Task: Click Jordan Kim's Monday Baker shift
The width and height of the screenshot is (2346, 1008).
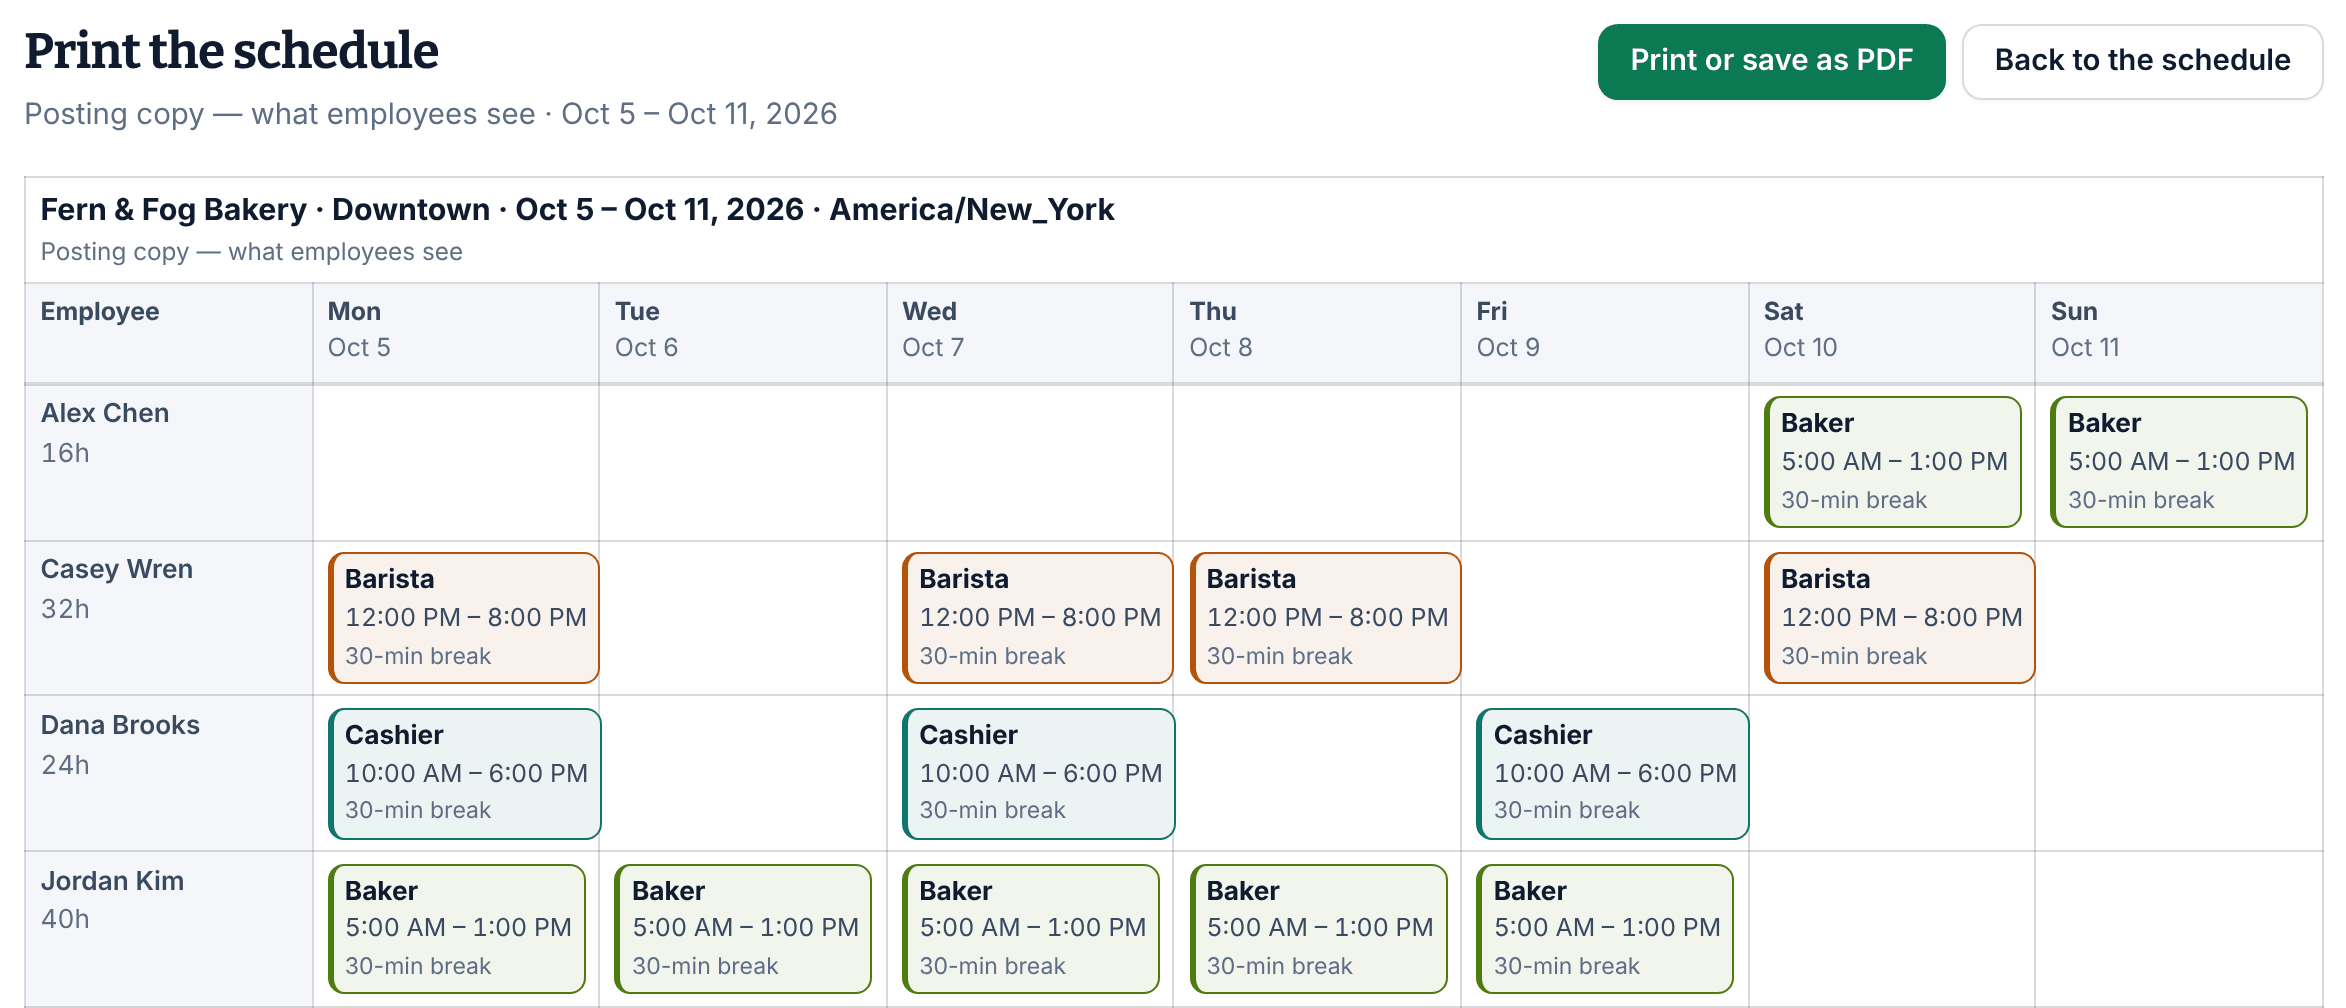Action: tap(457, 929)
